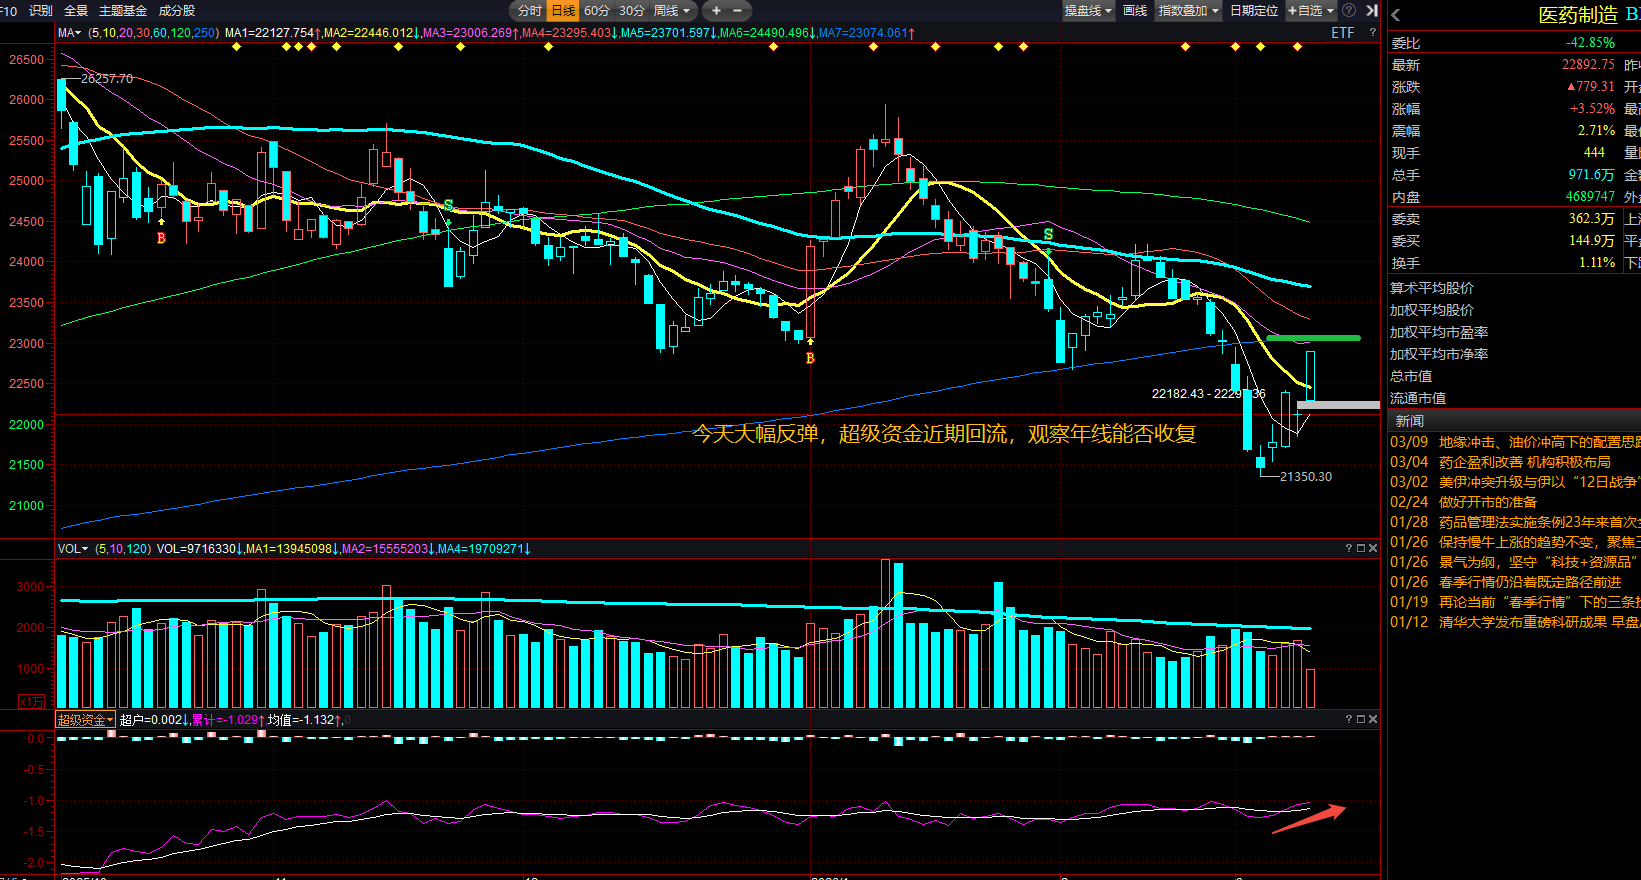Click the help question mark in top toolbar
This screenshot has width=1641, height=880.
[x=1348, y=11]
